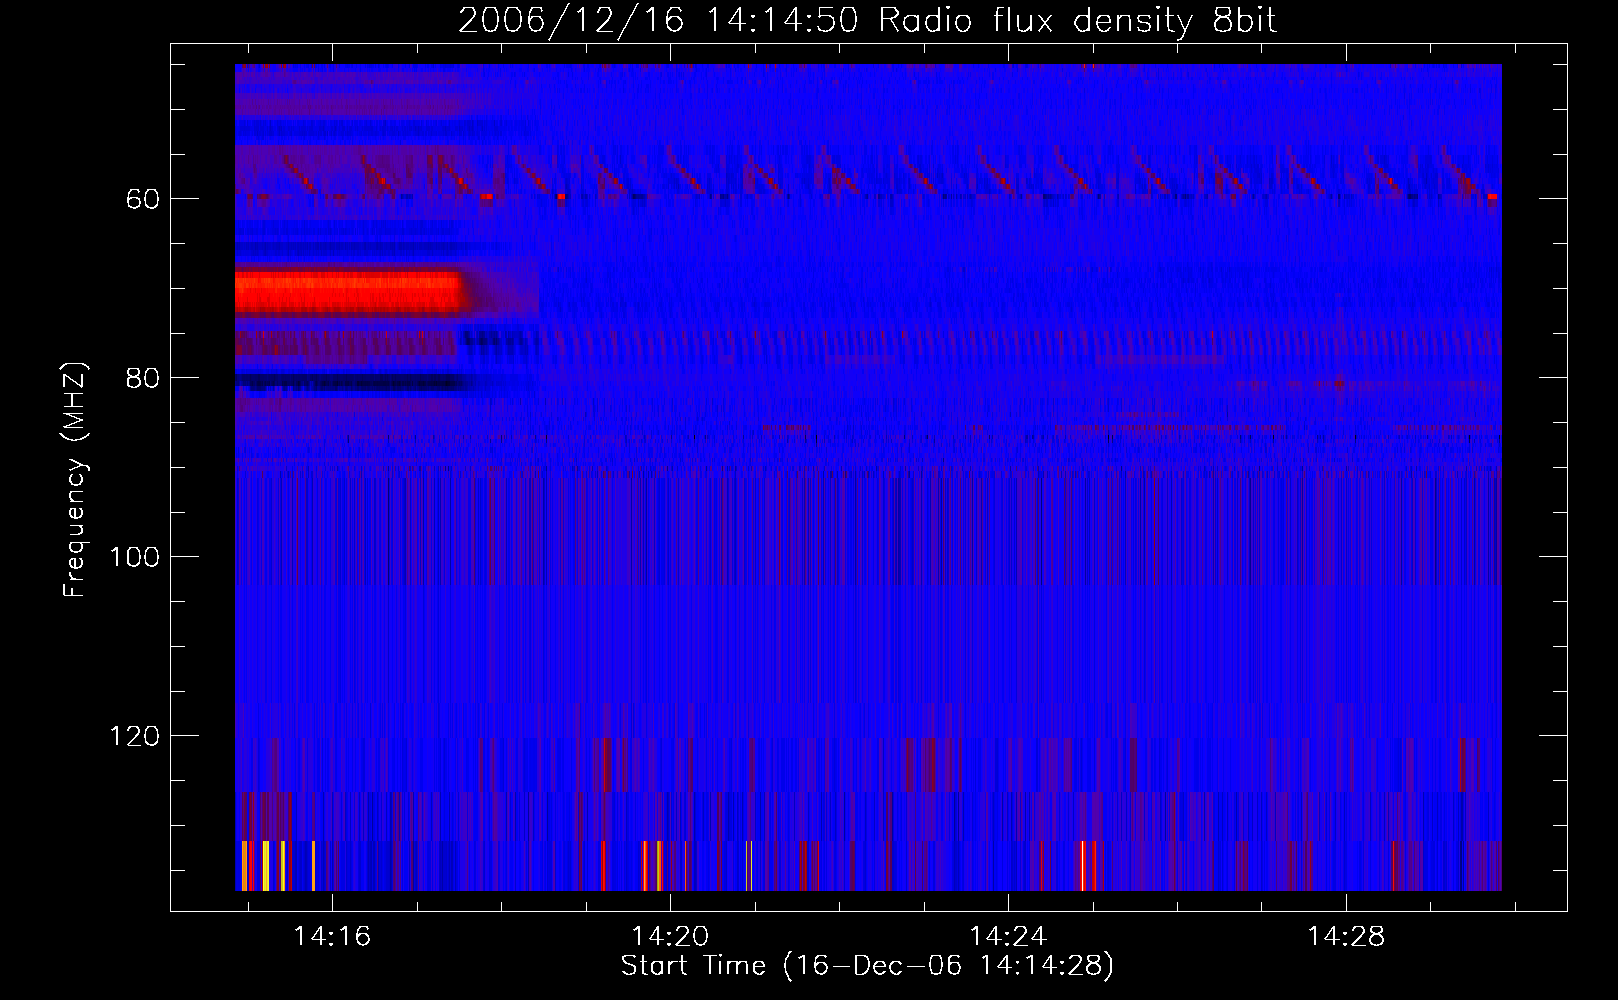Viewport: 1618px width, 1000px height.
Task: Click the bright red emission band near 70 MHz
Action: coord(350,293)
